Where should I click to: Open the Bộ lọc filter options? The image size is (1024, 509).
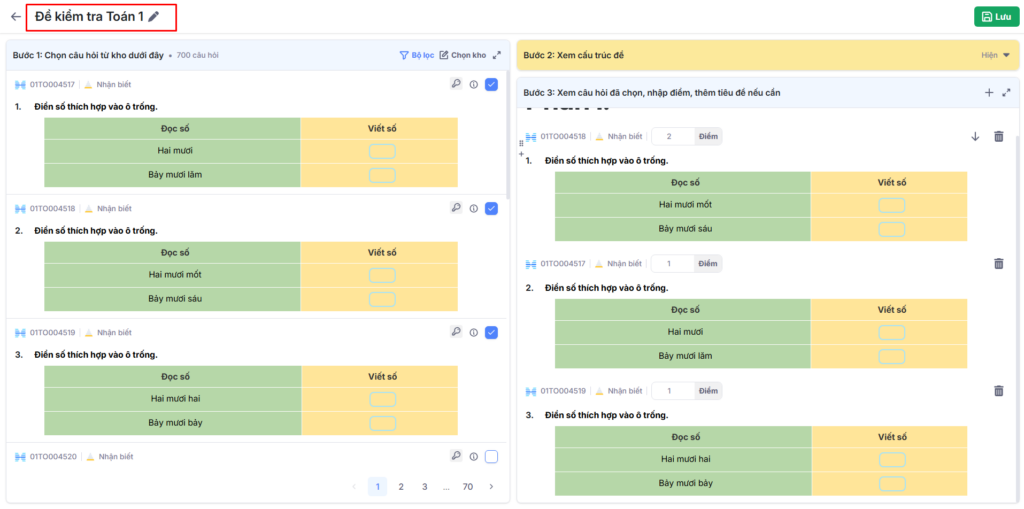pyautogui.click(x=416, y=55)
